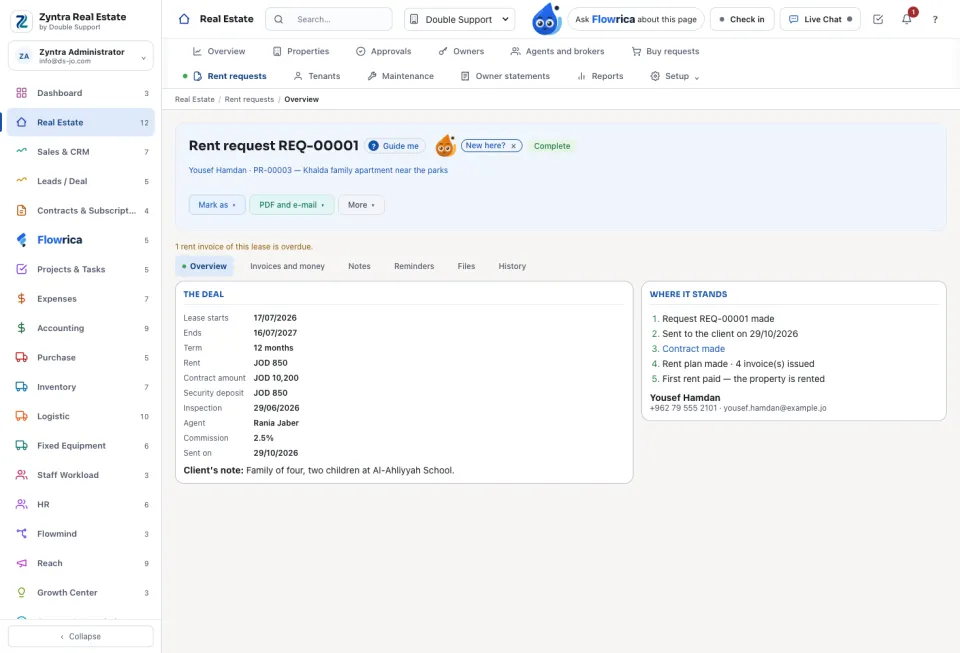The width and height of the screenshot is (960, 653).
Task: Click the Rent requests breadcrumb
Action: coord(249,99)
